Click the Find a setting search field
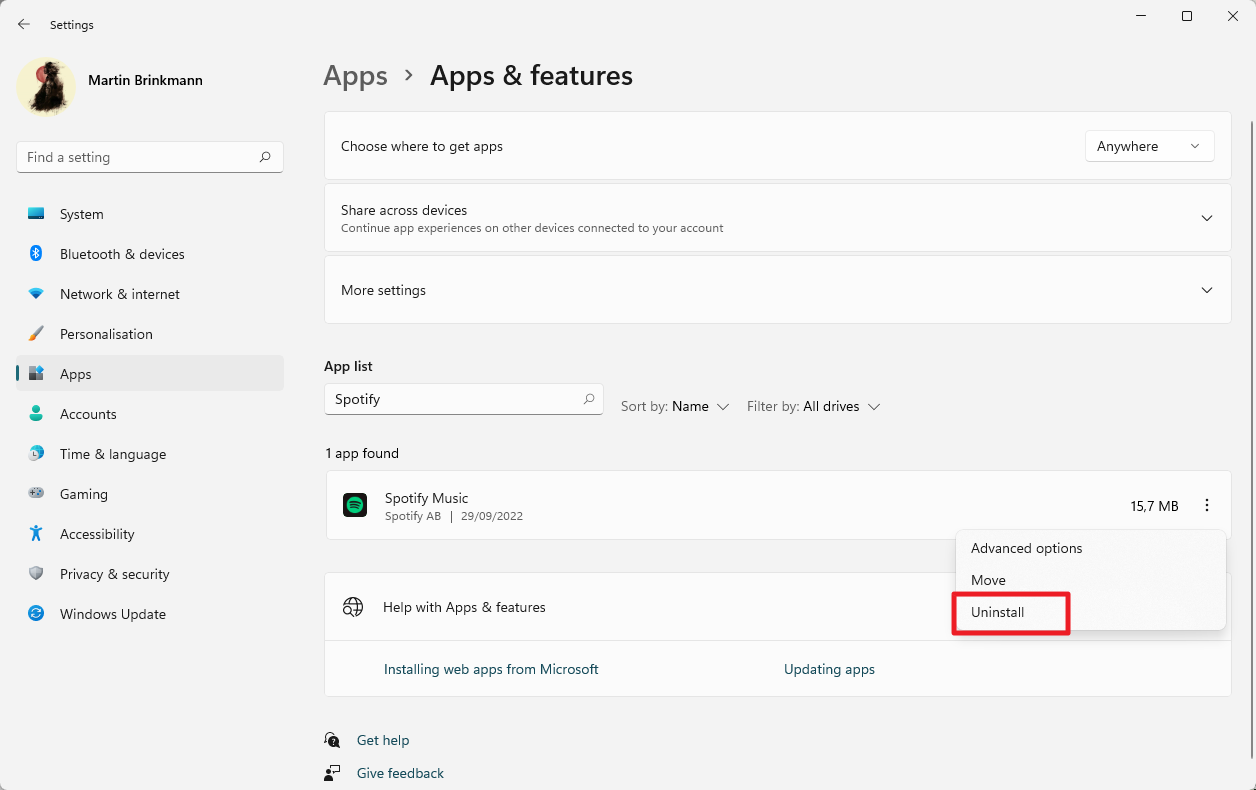1256x790 pixels. [x=150, y=157]
